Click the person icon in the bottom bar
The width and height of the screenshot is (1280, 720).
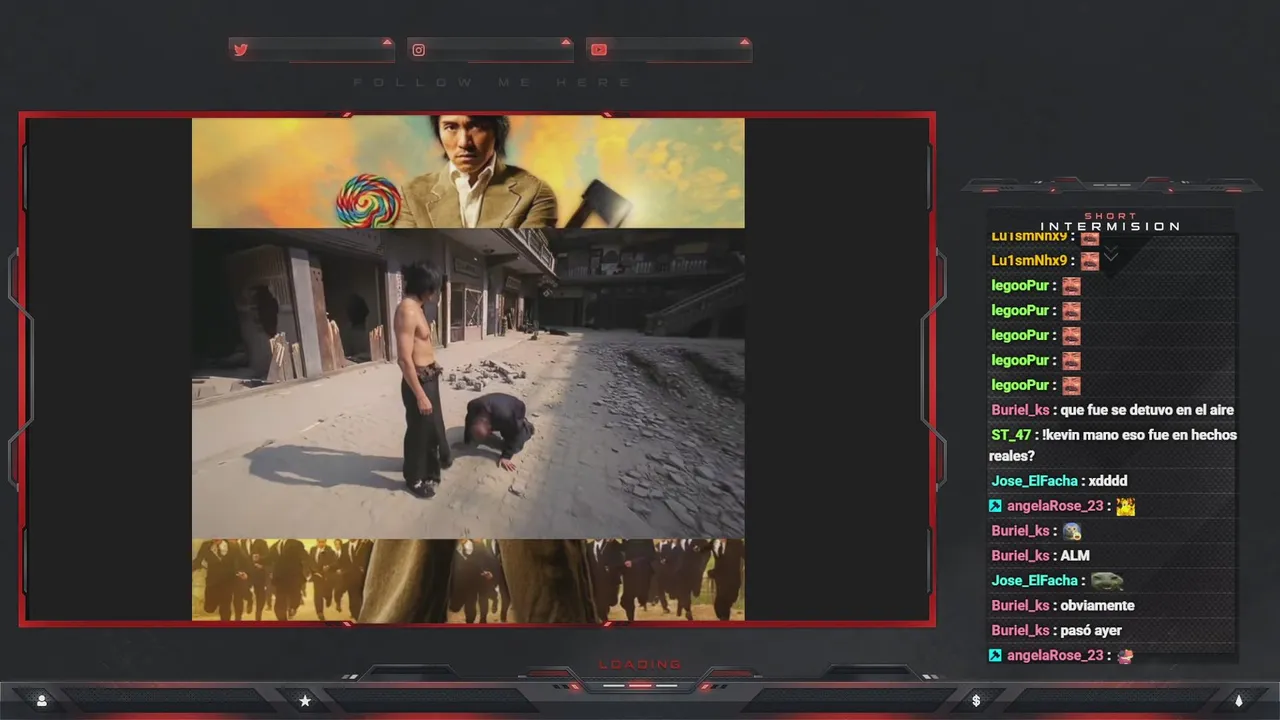pos(41,701)
